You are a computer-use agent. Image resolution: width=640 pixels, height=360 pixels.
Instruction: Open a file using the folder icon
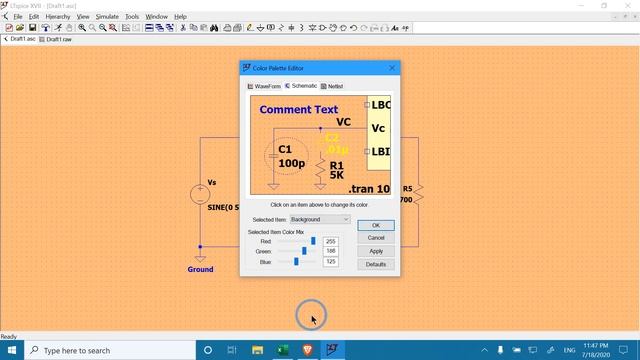[x=20, y=28]
